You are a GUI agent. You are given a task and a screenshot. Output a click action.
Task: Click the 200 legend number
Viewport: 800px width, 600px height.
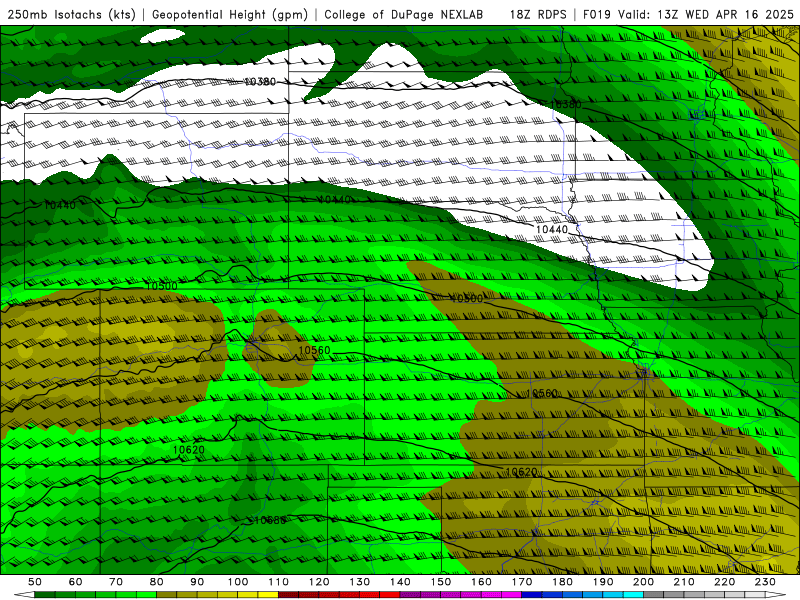tap(644, 582)
